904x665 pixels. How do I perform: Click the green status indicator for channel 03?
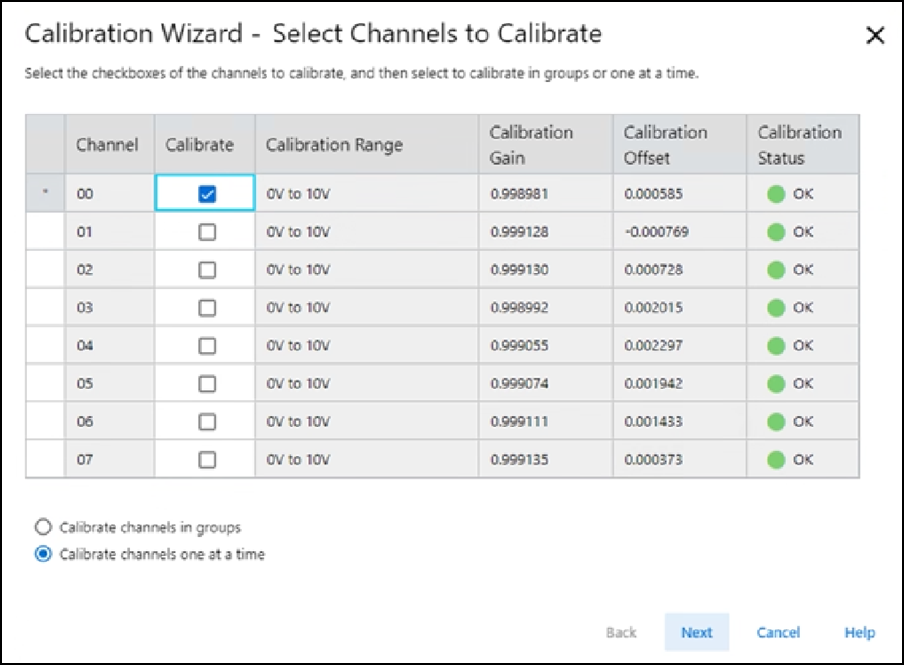click(776, 308)
